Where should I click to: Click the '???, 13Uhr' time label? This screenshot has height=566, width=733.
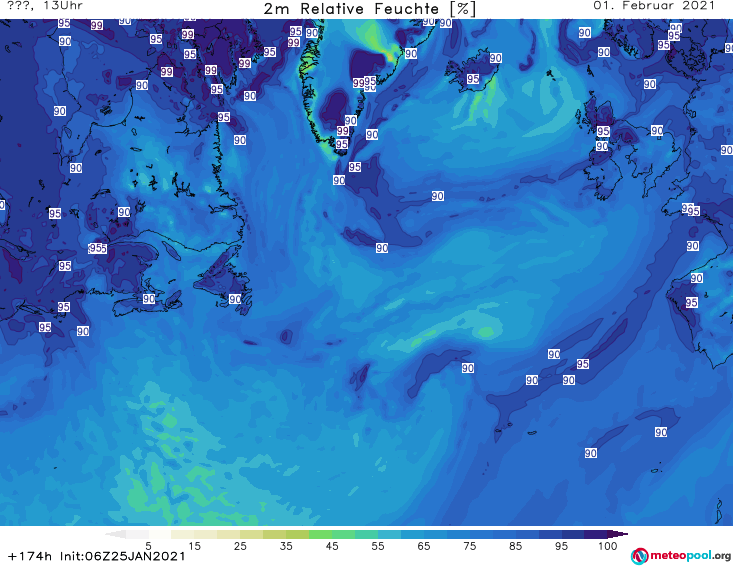tap(44, 6)
